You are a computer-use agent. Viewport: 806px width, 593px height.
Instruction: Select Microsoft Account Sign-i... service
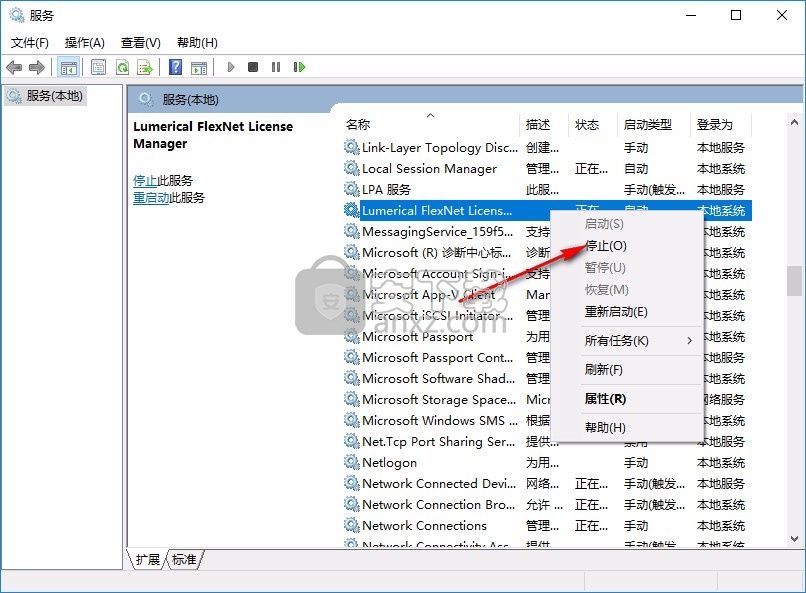coord(437,273)
